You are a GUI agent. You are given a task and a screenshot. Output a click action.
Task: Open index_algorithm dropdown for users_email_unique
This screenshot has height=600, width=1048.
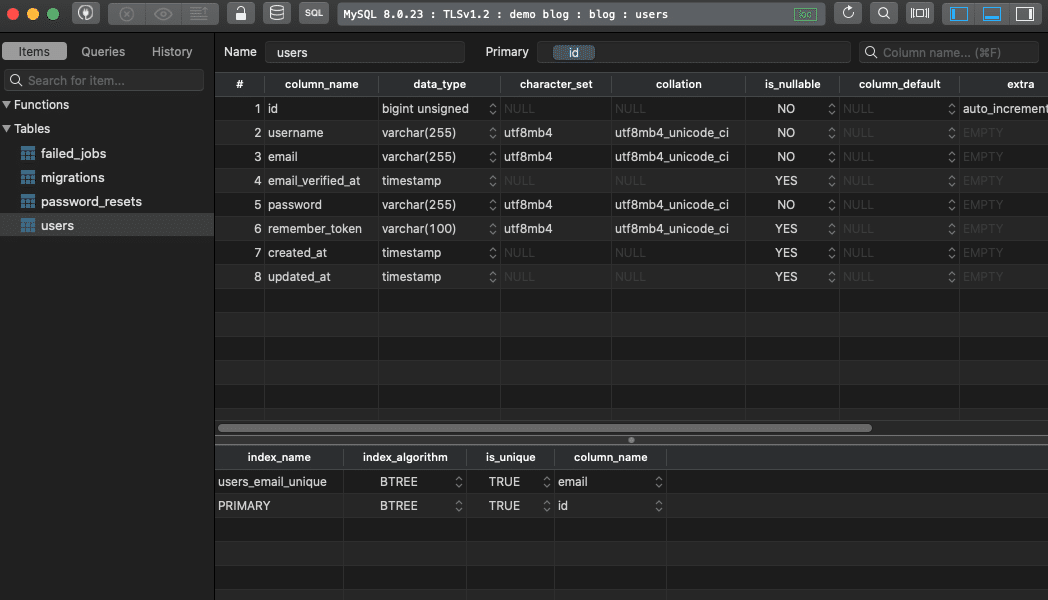(x=458, y=482)
